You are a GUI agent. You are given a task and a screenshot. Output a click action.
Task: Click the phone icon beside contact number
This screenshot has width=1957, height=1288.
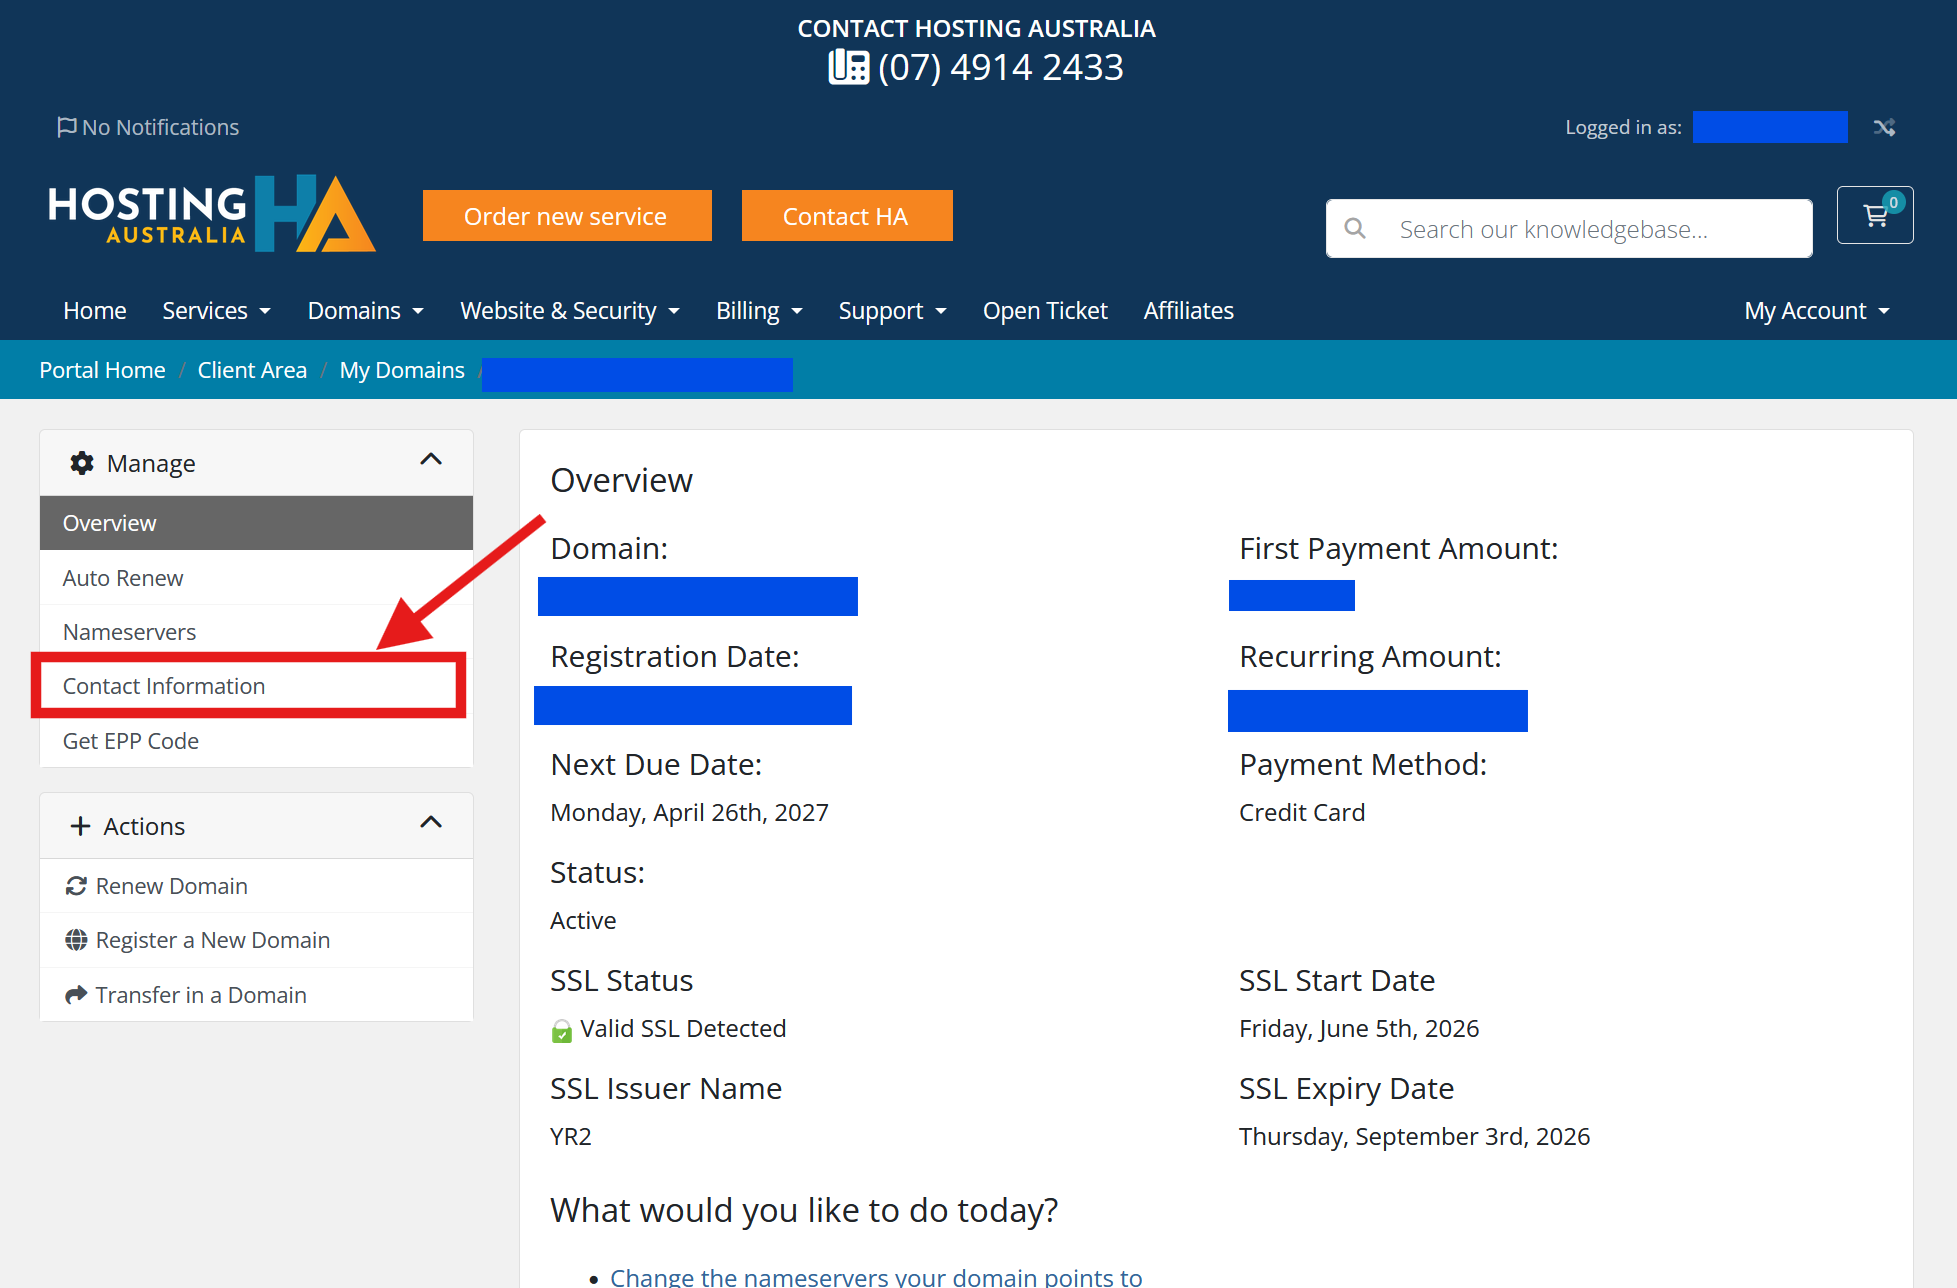pyautogui.click(x=849, y=67)
